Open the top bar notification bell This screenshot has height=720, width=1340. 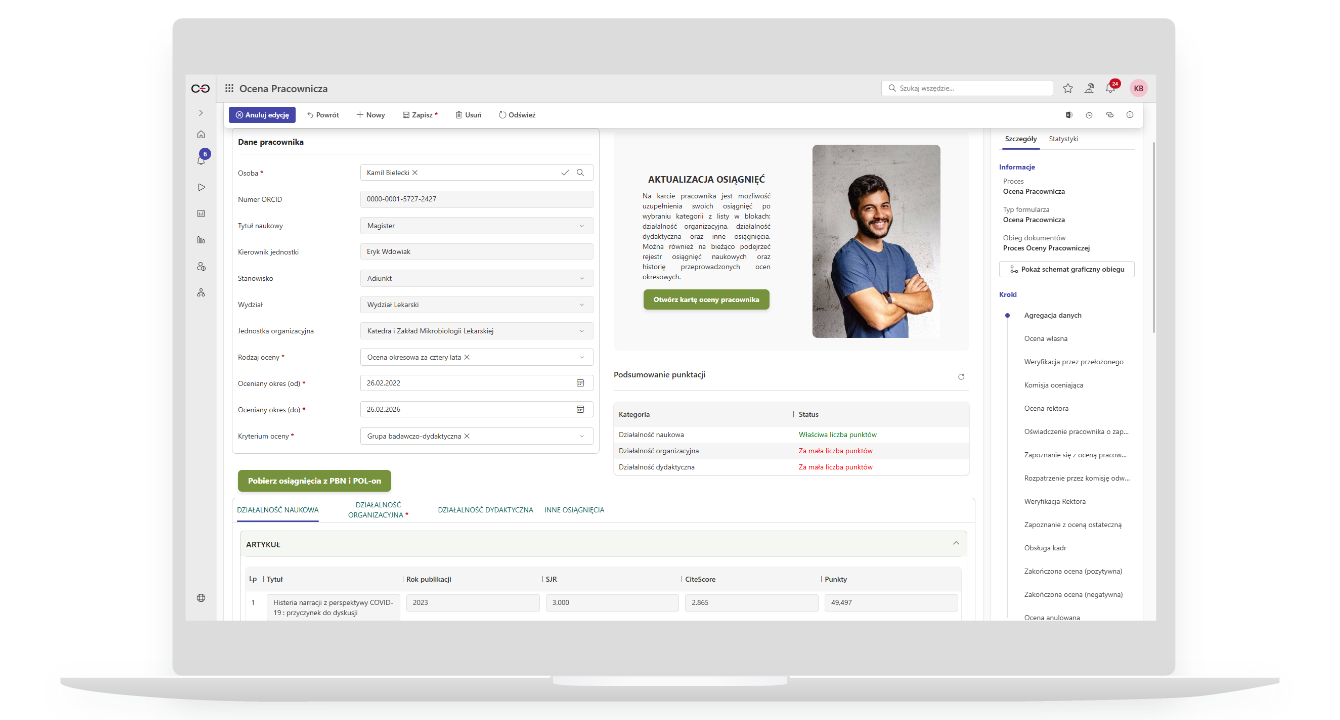tap(1110, 88)
